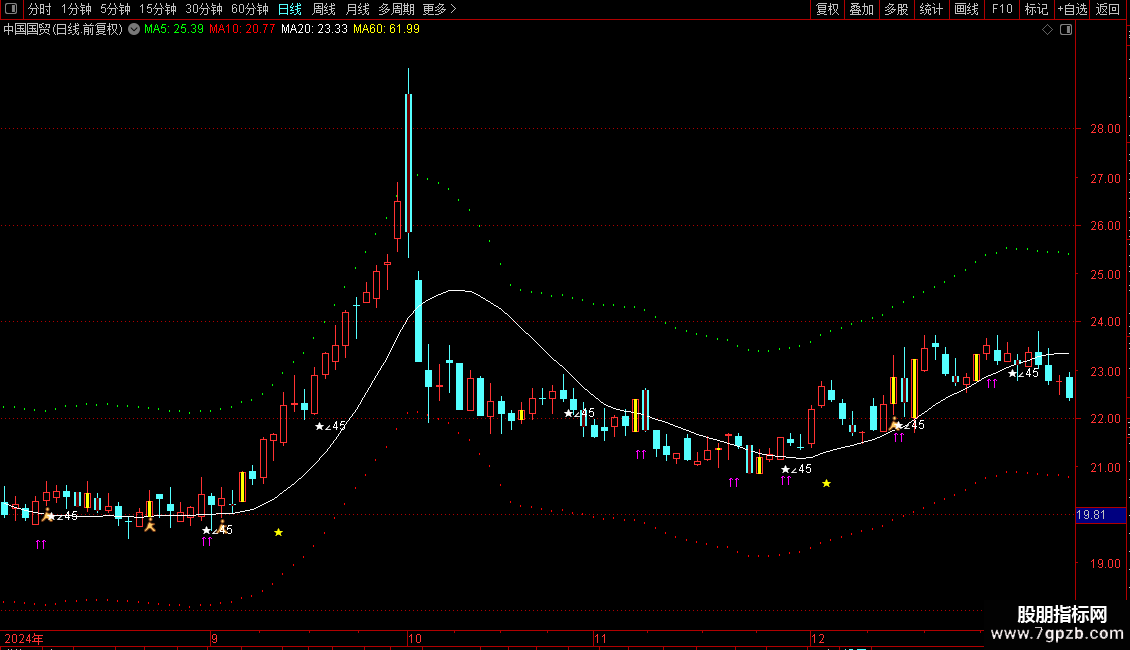Click the MA10: 20.77 indicator label

(x=242, y=30)
